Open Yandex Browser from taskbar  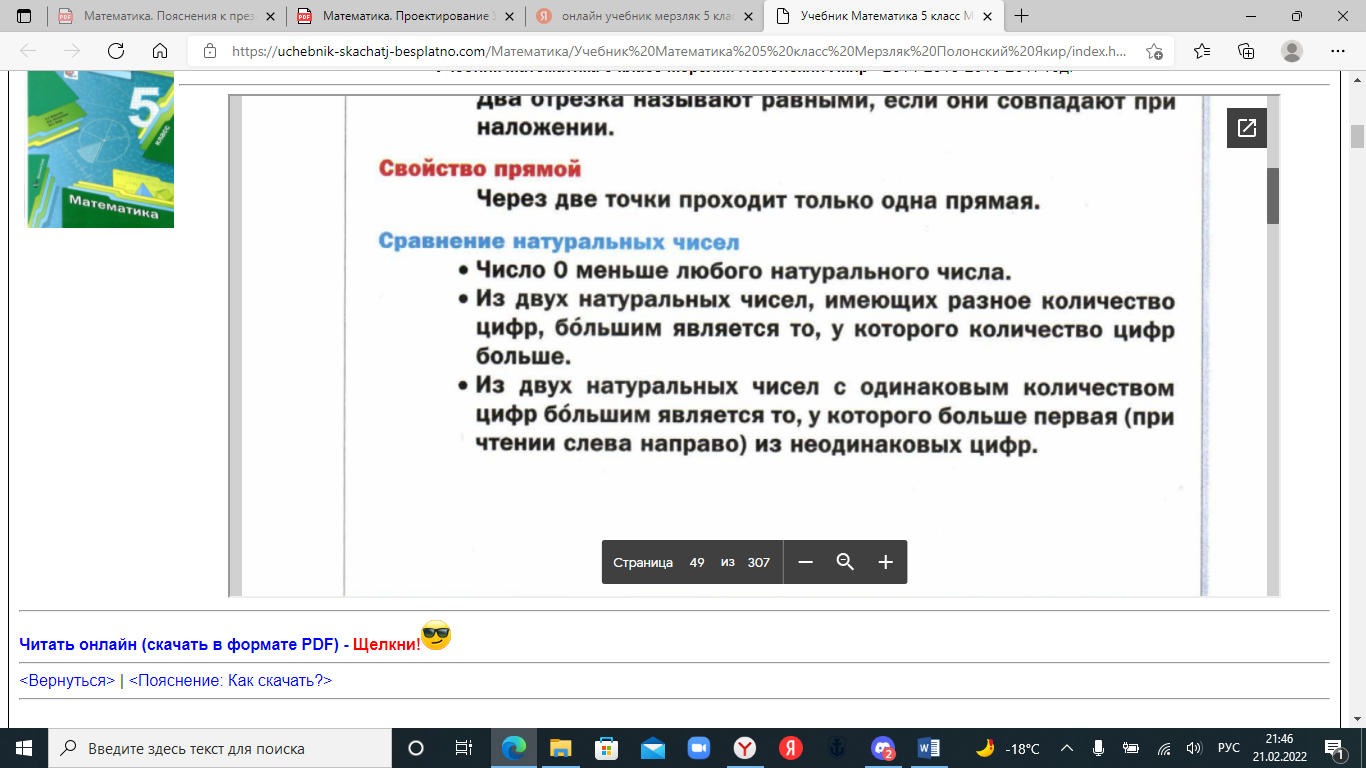[745, 748]
